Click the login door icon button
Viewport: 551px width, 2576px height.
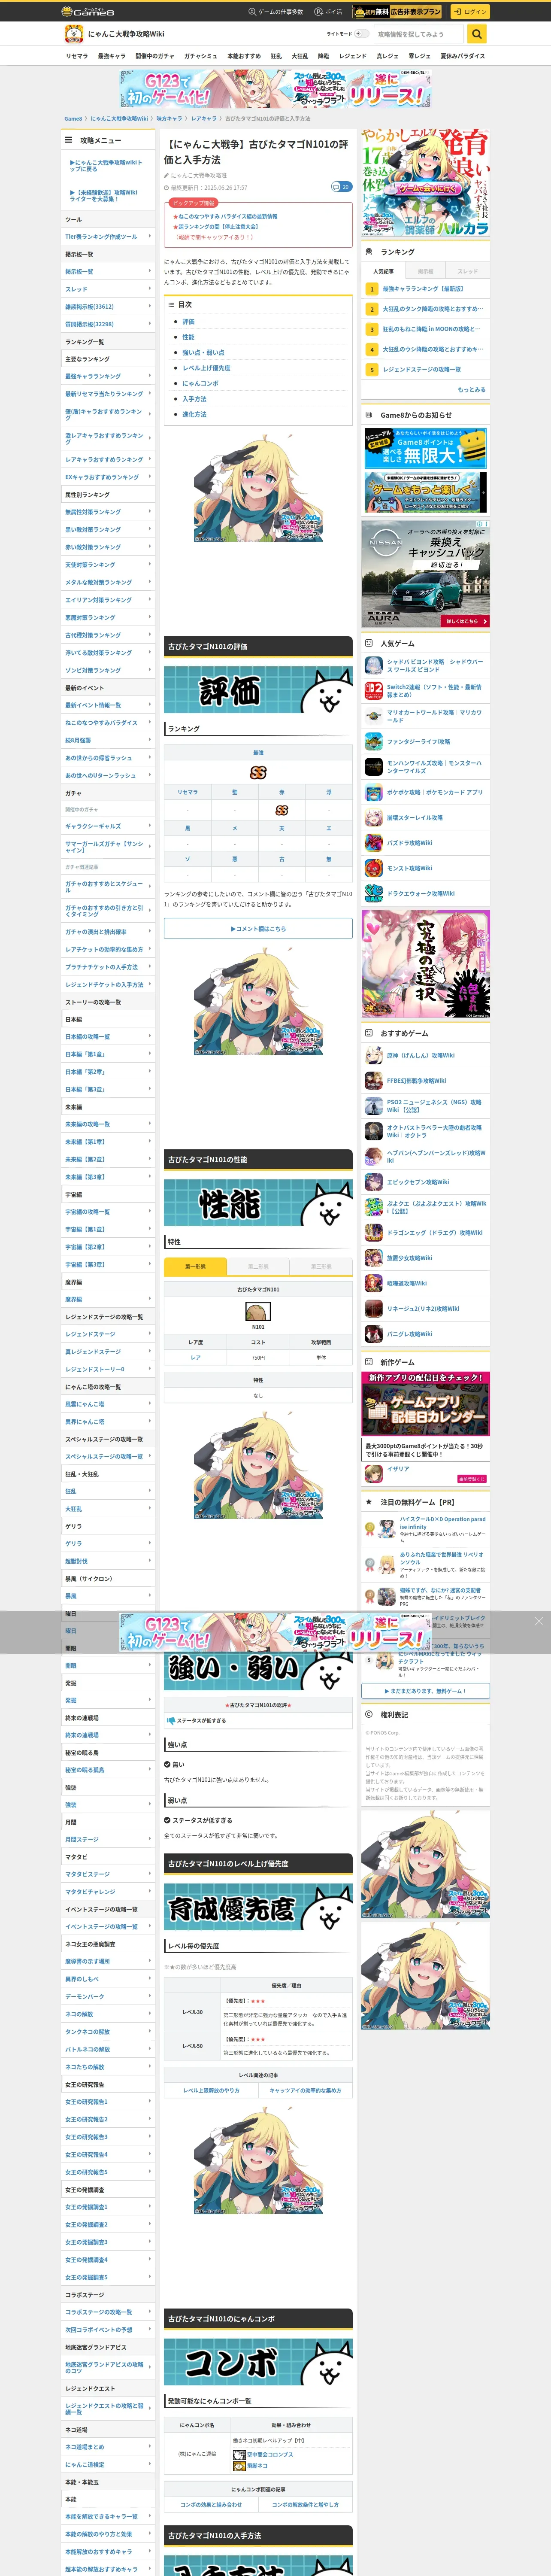tap(457, 12)
